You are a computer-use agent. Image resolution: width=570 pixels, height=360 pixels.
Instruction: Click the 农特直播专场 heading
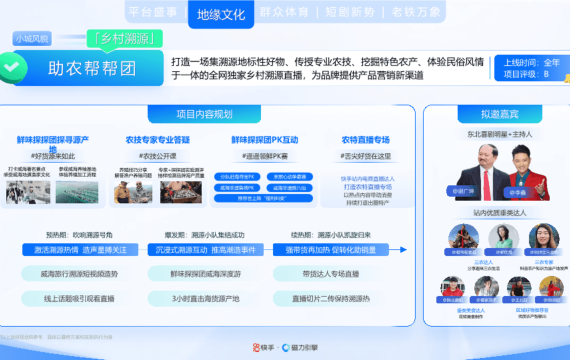(x=366, y=140)
